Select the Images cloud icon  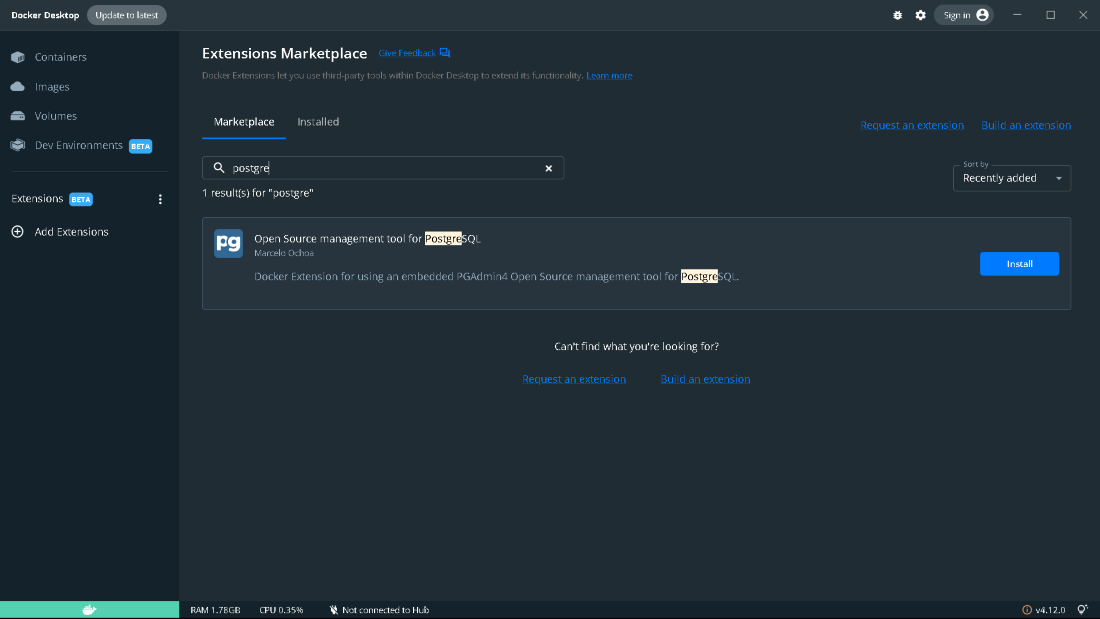[18, 86]
